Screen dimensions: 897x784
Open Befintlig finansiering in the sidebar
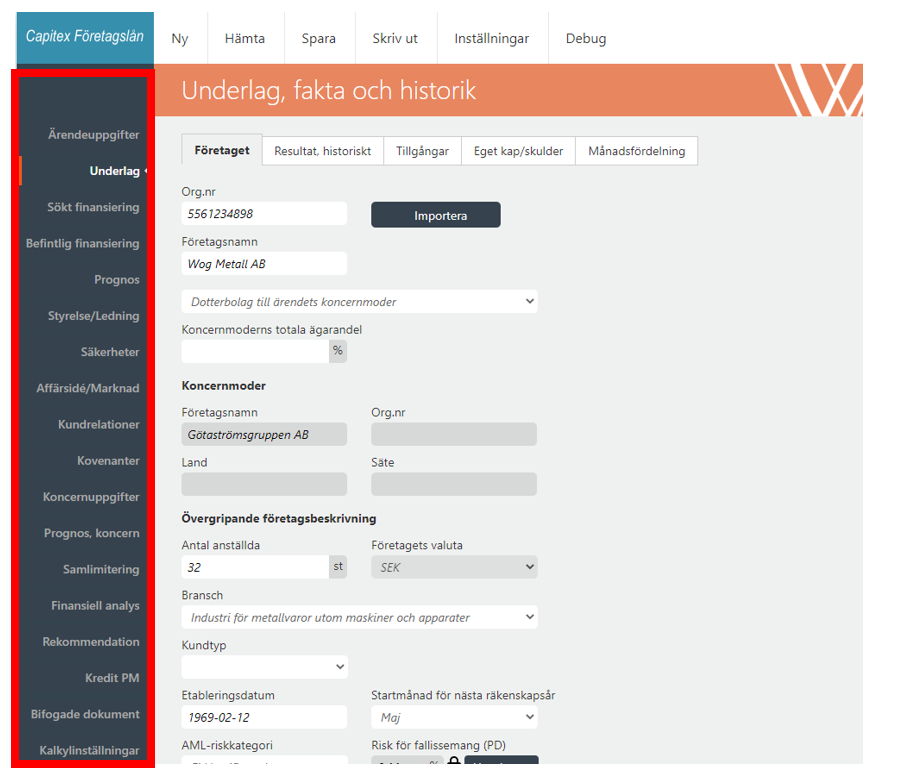[82, 243]
